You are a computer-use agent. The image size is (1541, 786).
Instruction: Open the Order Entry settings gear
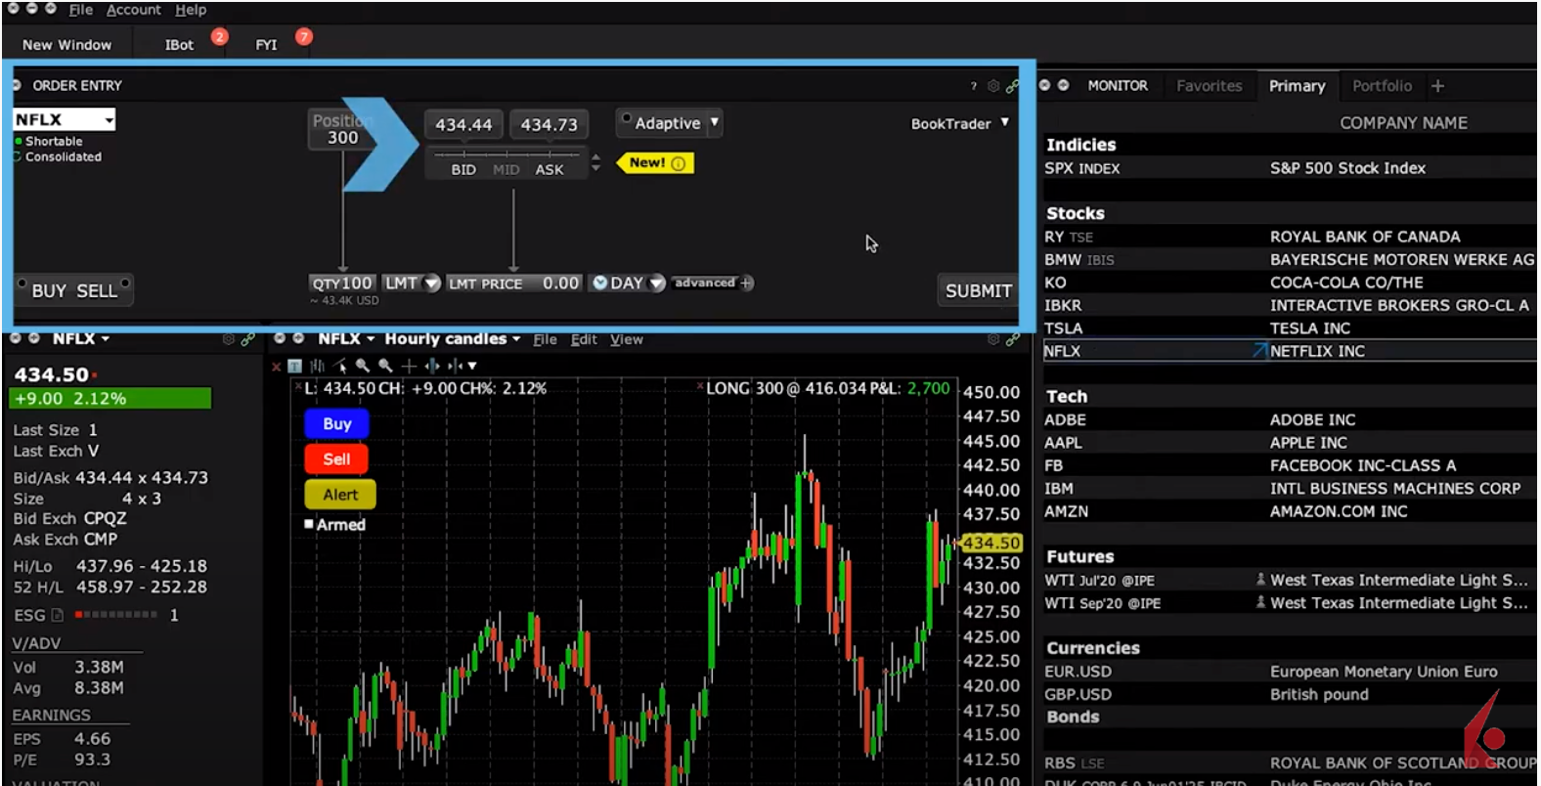click(x=993, y=86)
